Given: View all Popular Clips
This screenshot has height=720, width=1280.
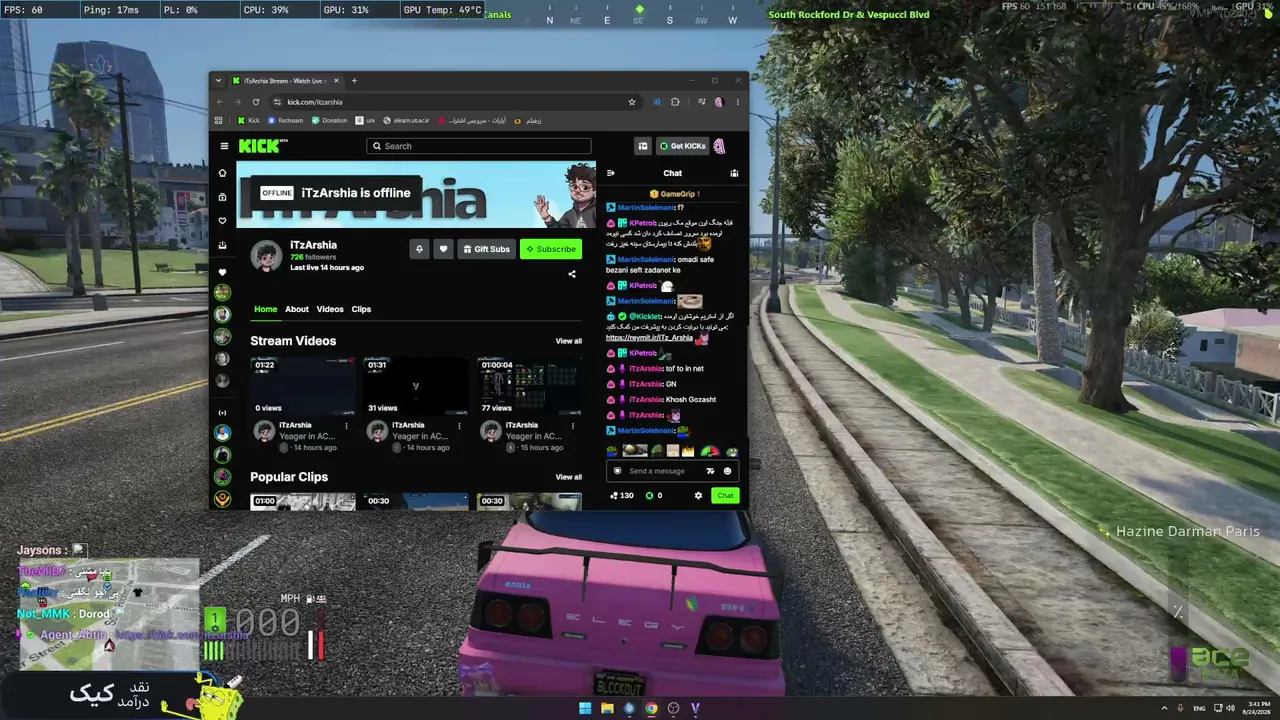Looking at the screenshot, I should [x=569, y=477].
